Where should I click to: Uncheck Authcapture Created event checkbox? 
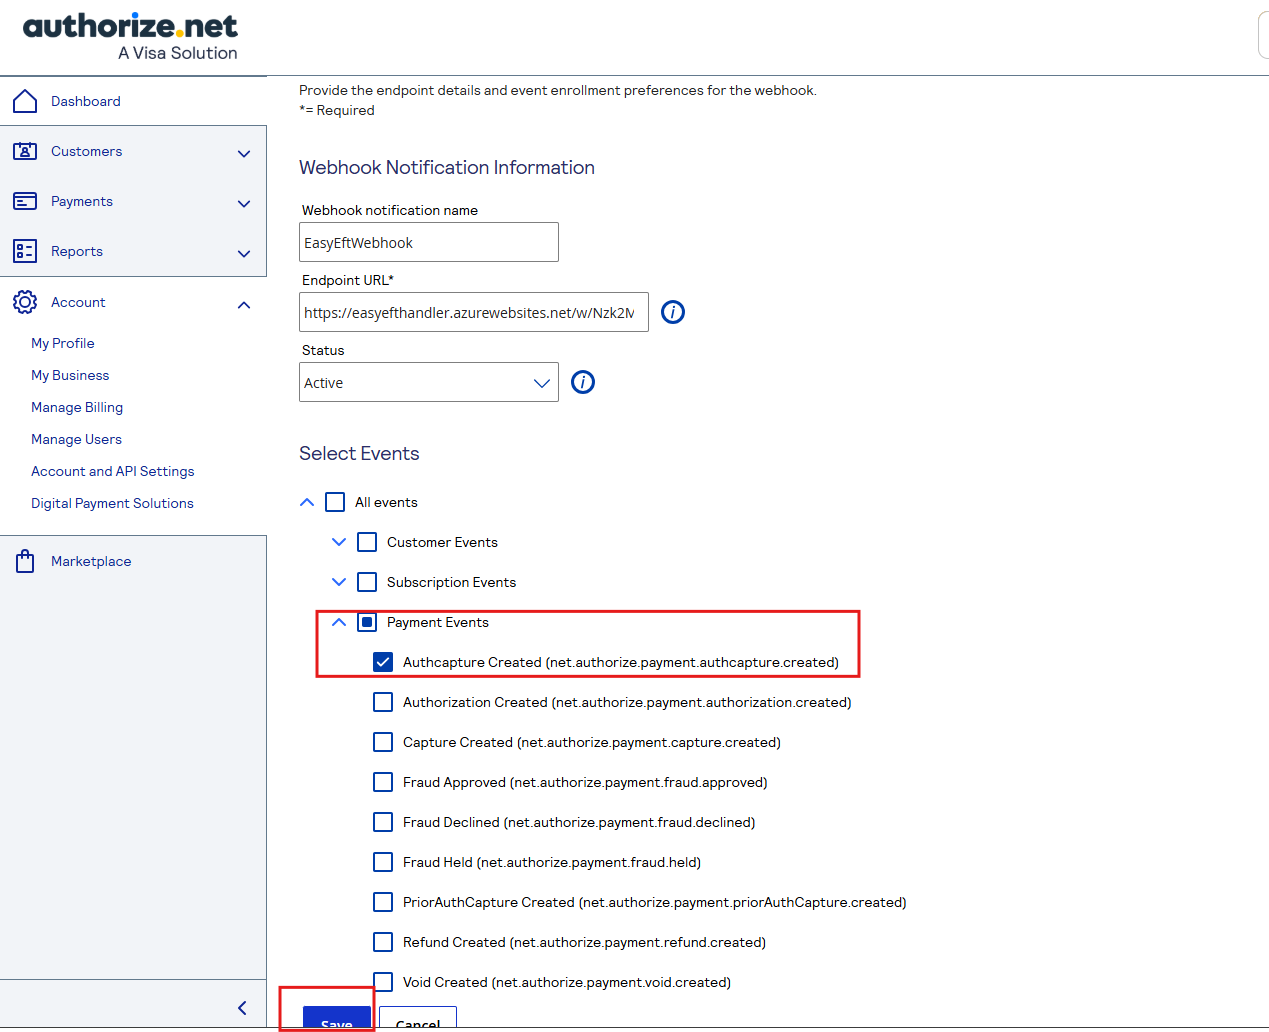383,662
